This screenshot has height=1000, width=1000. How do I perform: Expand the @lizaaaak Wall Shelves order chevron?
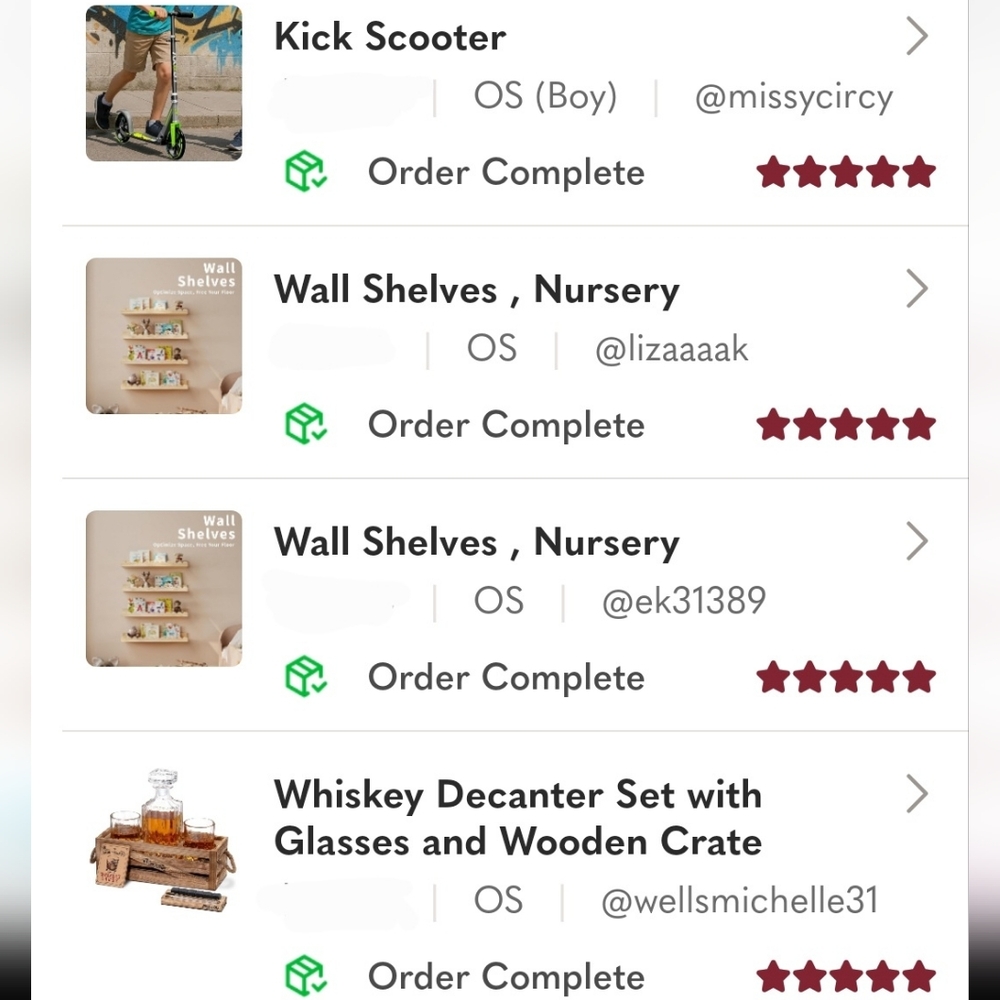[x=916, y=289]
